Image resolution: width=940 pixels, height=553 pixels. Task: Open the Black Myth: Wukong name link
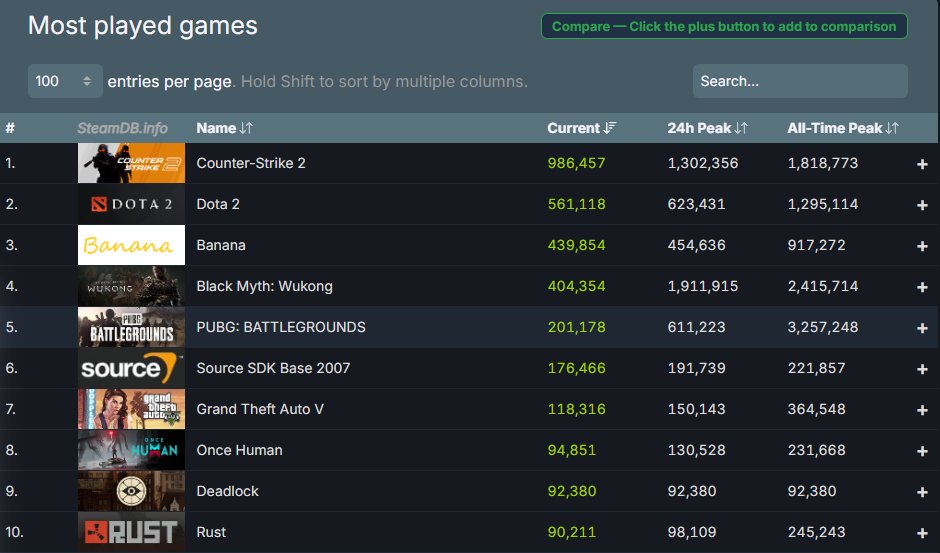click(264, 286)
